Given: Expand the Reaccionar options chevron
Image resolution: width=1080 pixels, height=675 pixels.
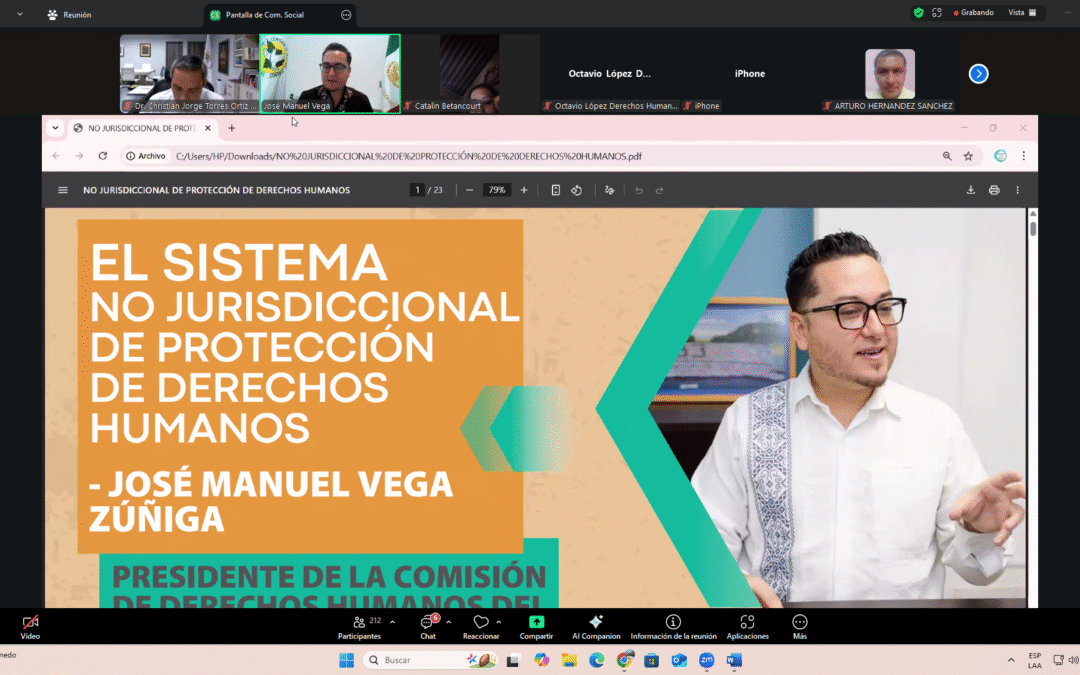Looking at the screenshot, I should [499, 622].
